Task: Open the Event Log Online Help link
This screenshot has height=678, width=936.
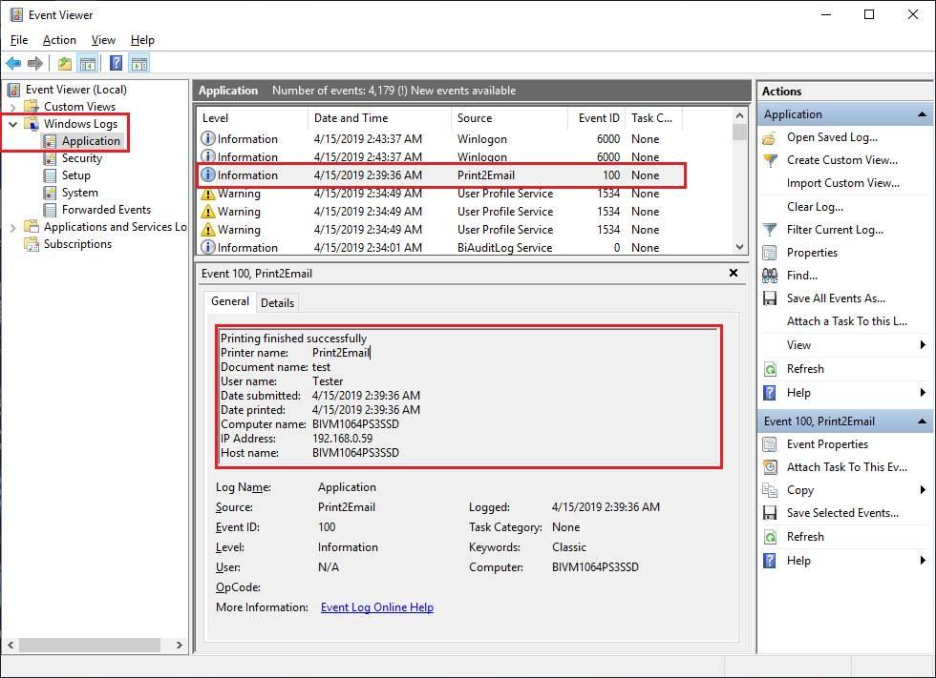Action: coord(377,608)
